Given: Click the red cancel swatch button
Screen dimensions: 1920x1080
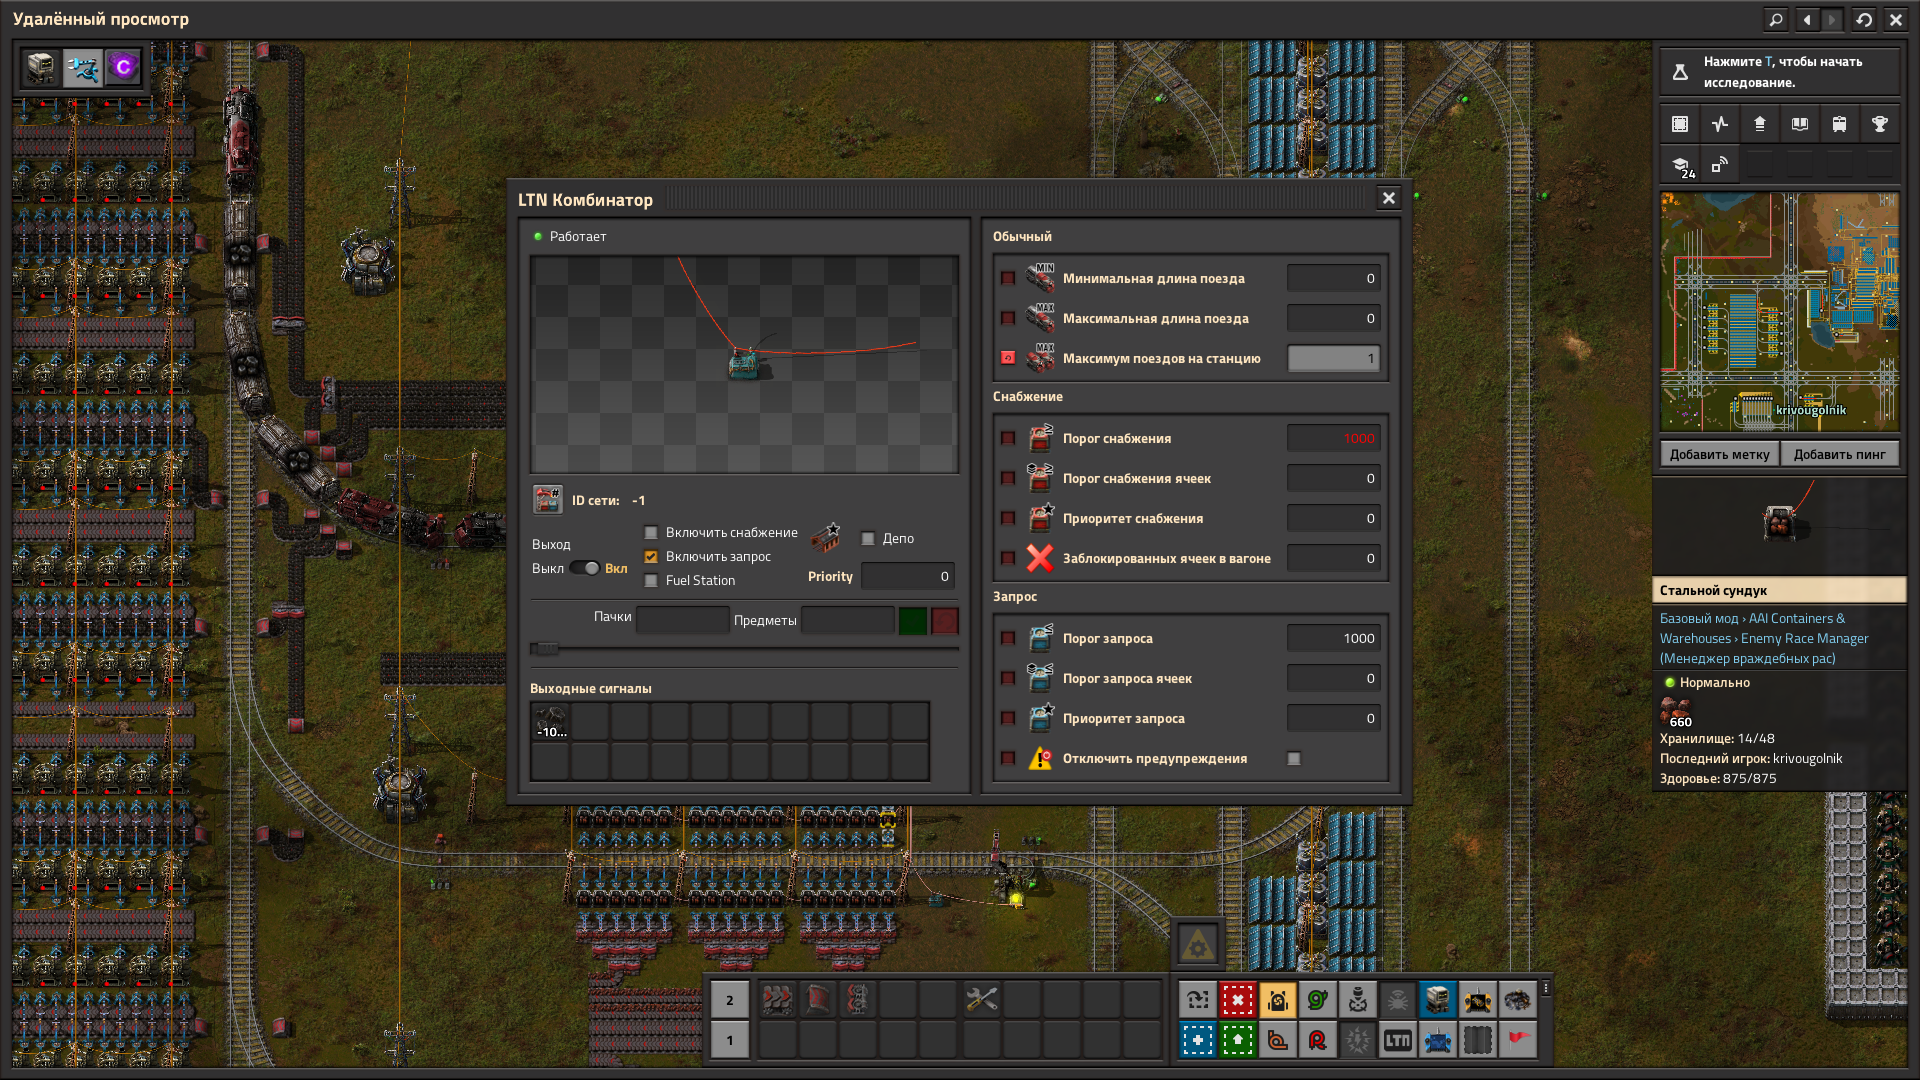Looking at the screenshot, I should pos(945,621).
